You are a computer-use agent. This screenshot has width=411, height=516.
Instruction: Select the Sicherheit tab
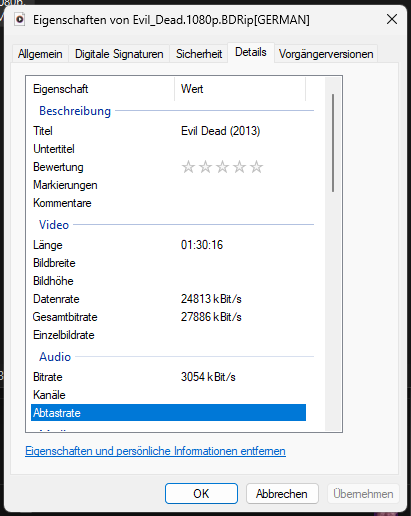click(x=199, y=54)
